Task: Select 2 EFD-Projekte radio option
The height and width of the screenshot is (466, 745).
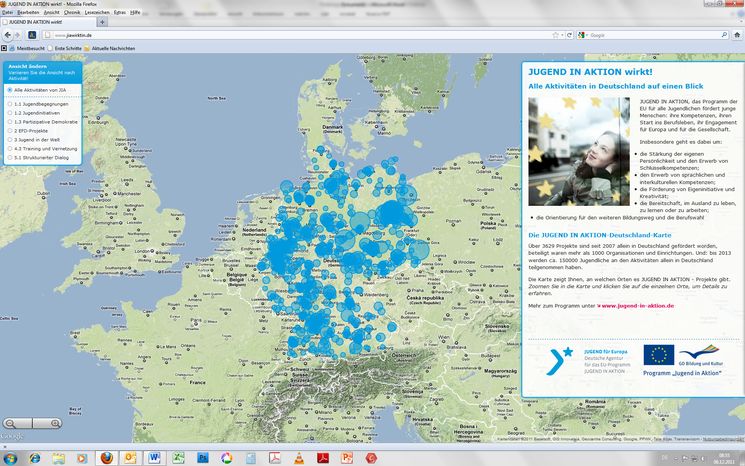Action: pos(10,131)
